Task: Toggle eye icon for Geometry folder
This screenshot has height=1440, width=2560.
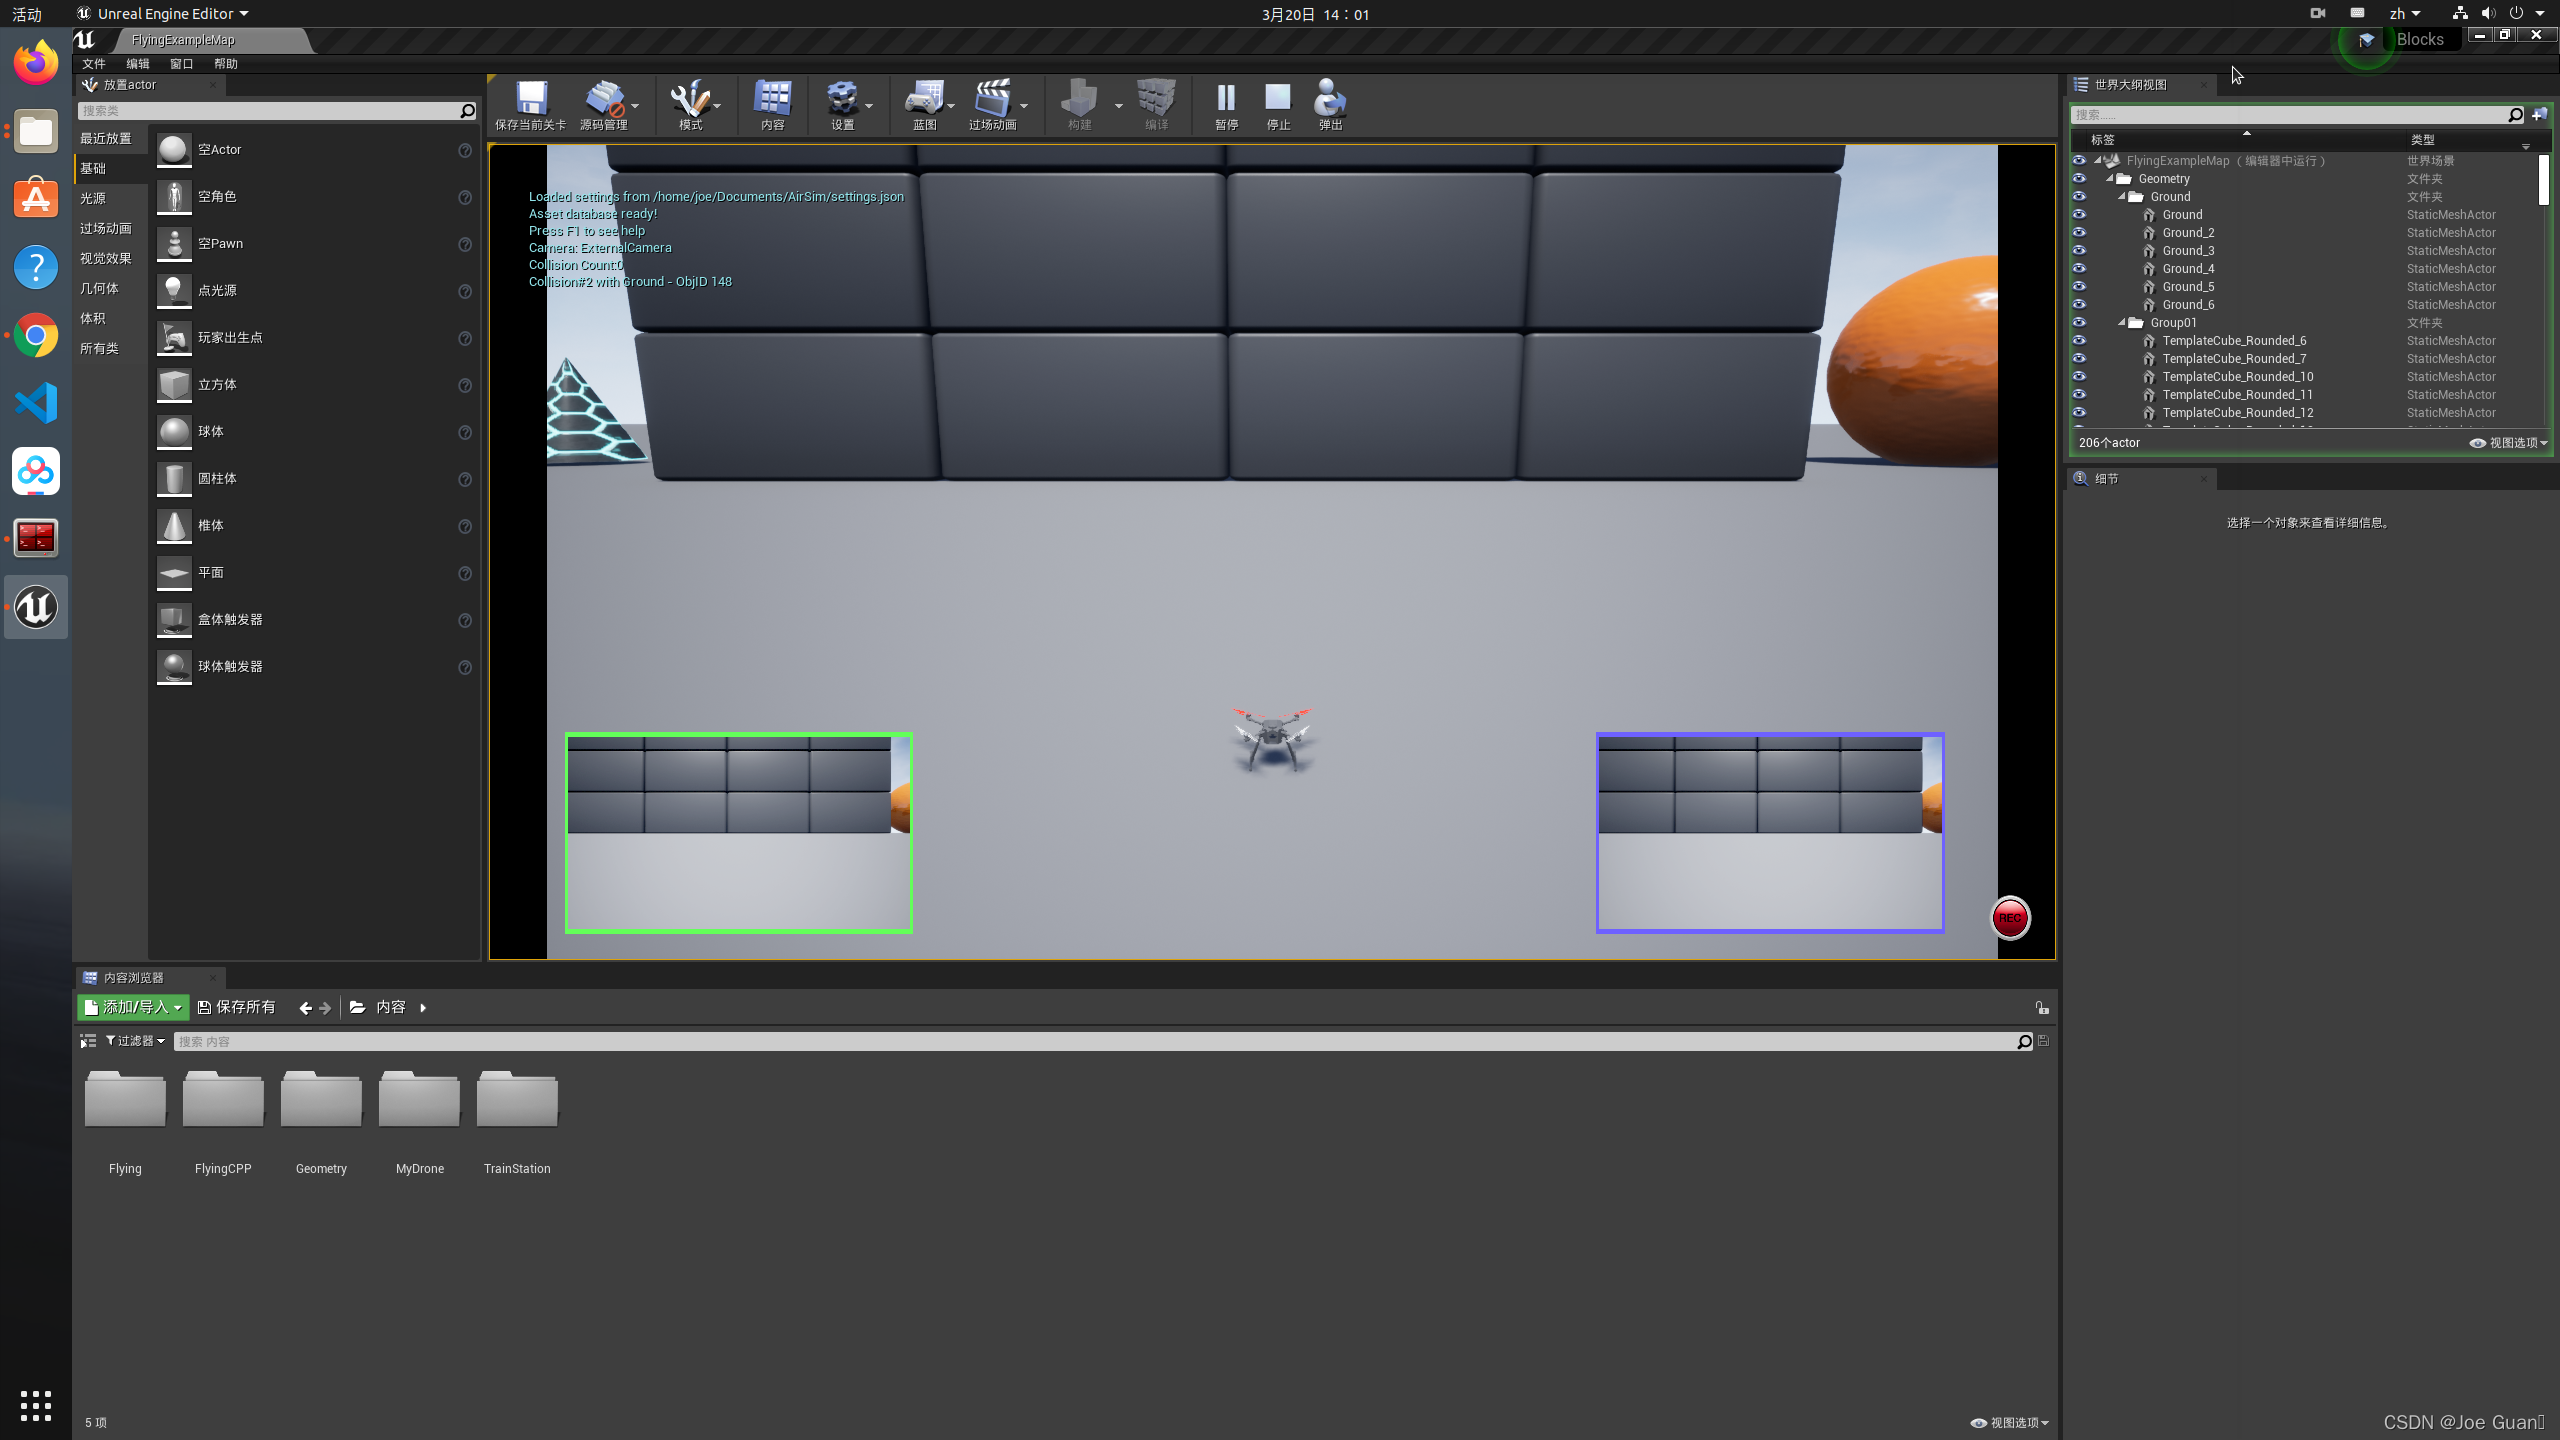Action: point(2079,179)
